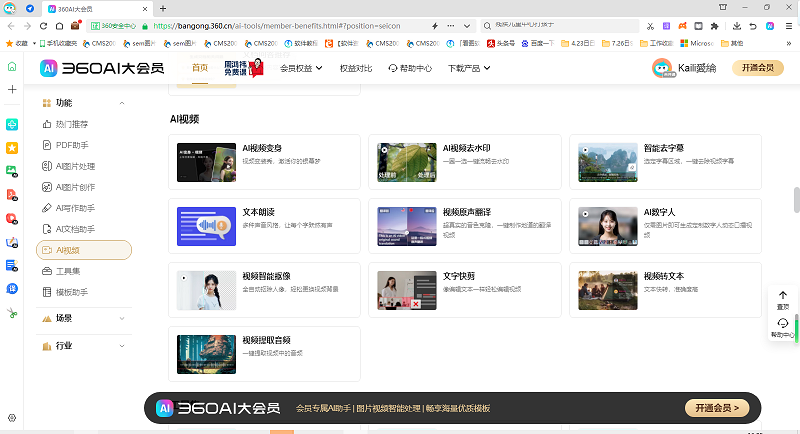The height and width of the screenshot is (434, 800).
Task: Open address bar three-dots more menu
Action: [x=451, y=26]
